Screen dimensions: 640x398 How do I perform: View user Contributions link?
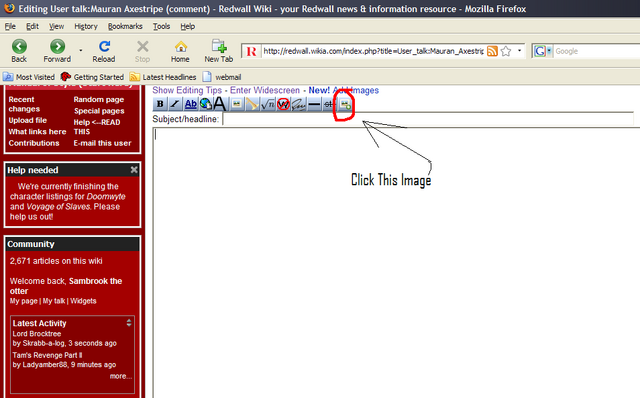[x=34, y=143]
